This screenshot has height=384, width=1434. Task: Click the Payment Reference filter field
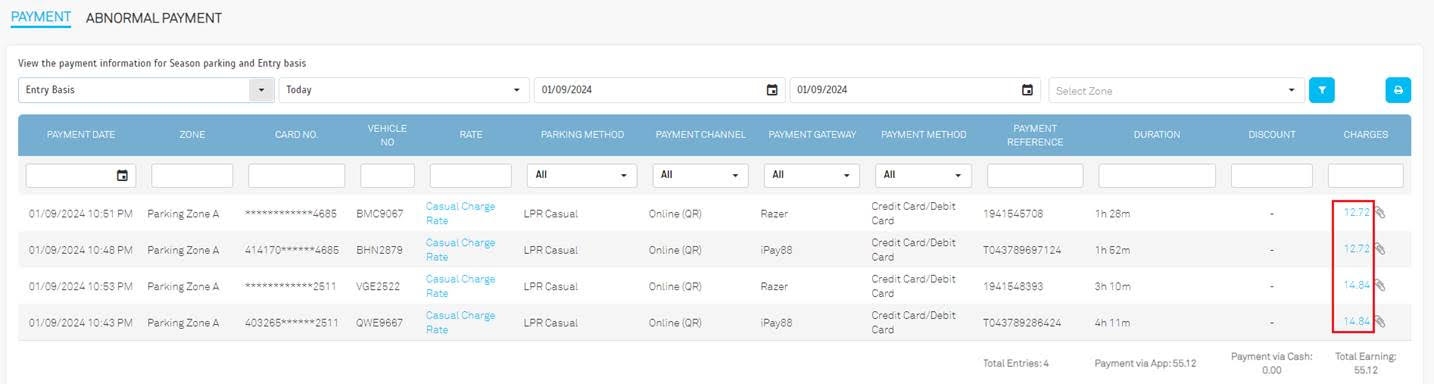[1035, 175]
